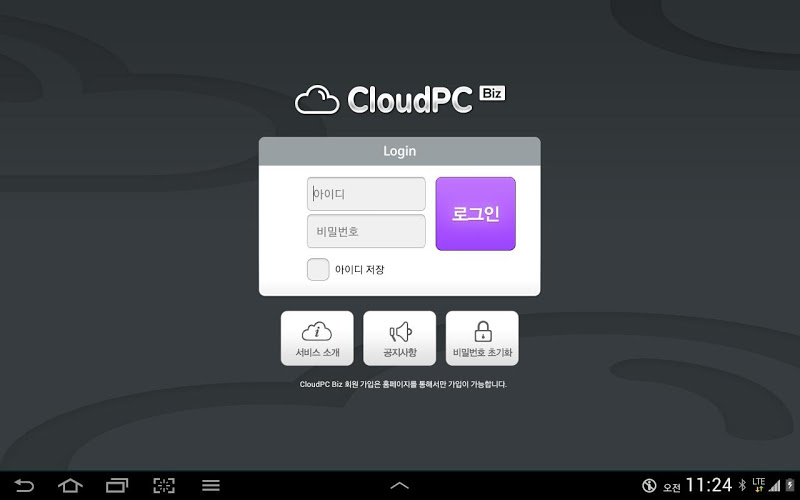This screenshot has height=500, width=800.
Task: Focus the 비밀번호 password field
Action: 366,231
